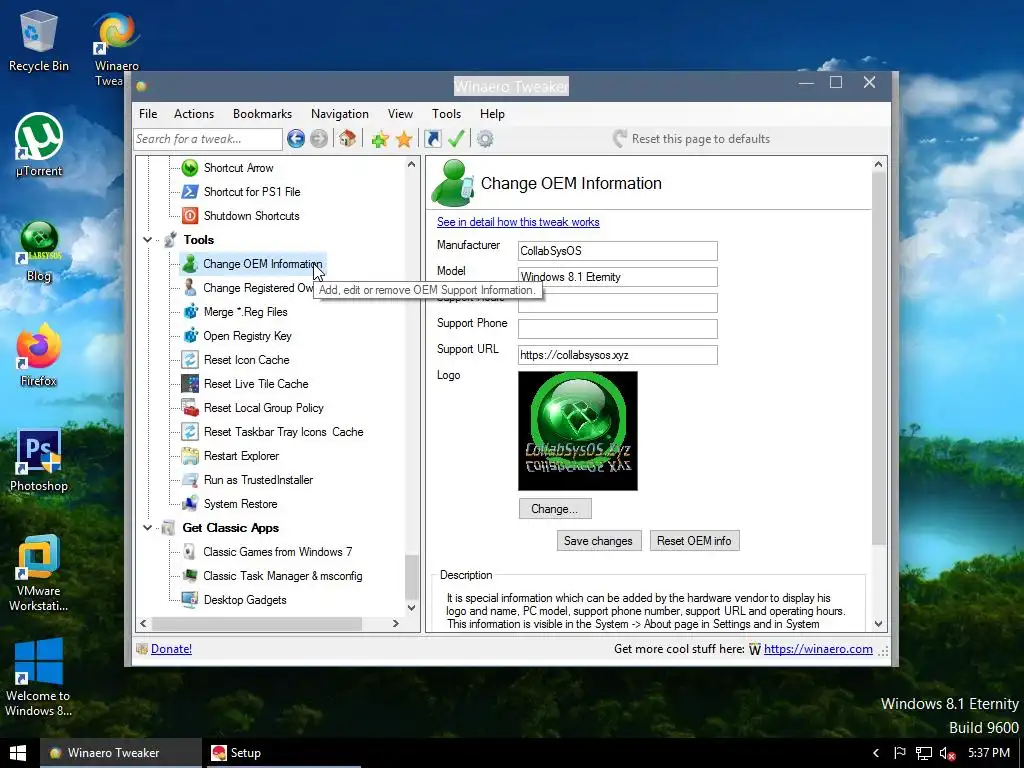Click the Reset Icon Cache icon

click(x=189, y=360)
